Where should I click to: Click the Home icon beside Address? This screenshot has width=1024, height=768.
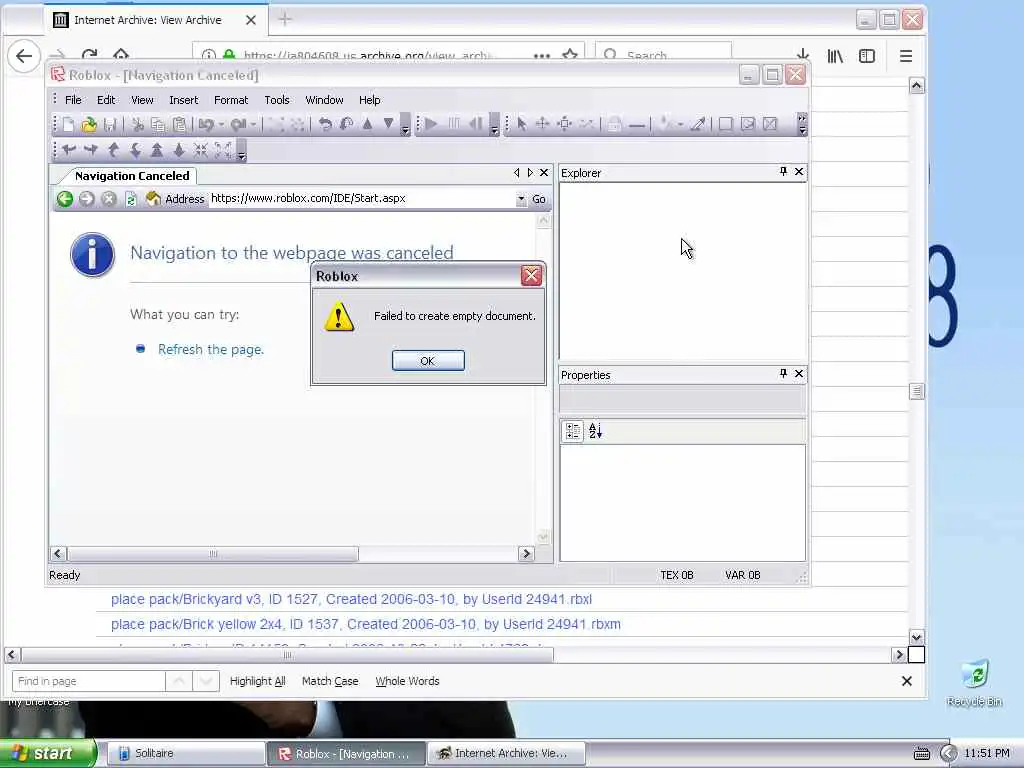click(153, 199)
